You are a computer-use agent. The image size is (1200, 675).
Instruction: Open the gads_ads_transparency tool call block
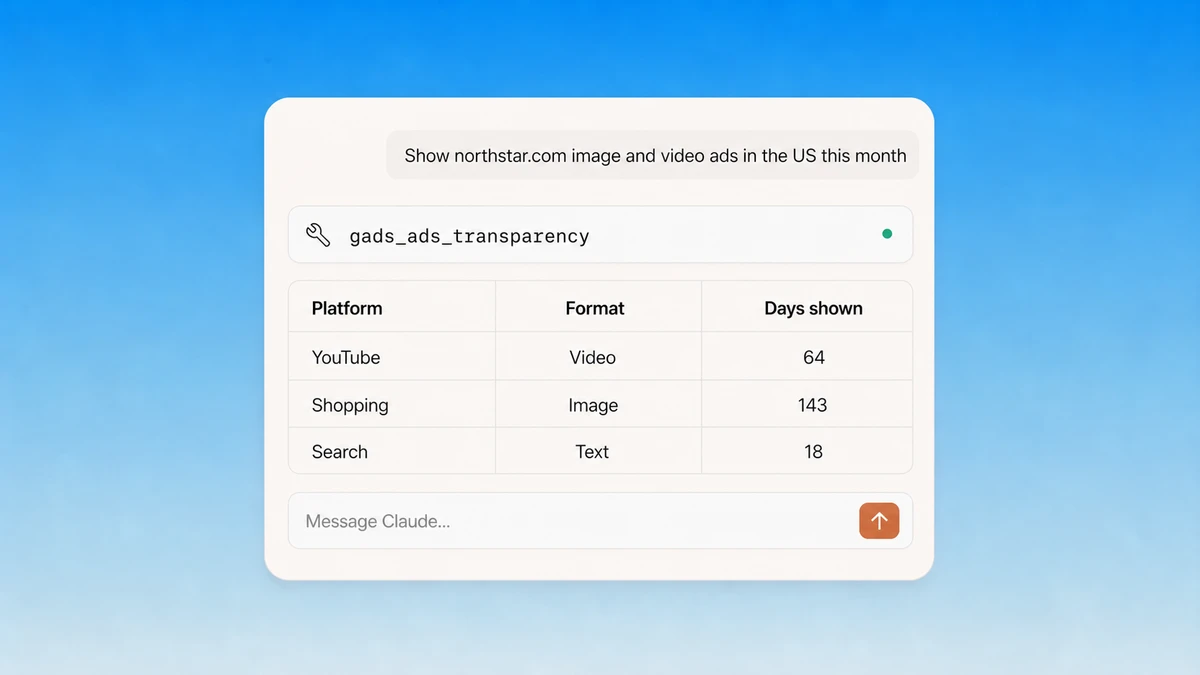click(600, 235)
